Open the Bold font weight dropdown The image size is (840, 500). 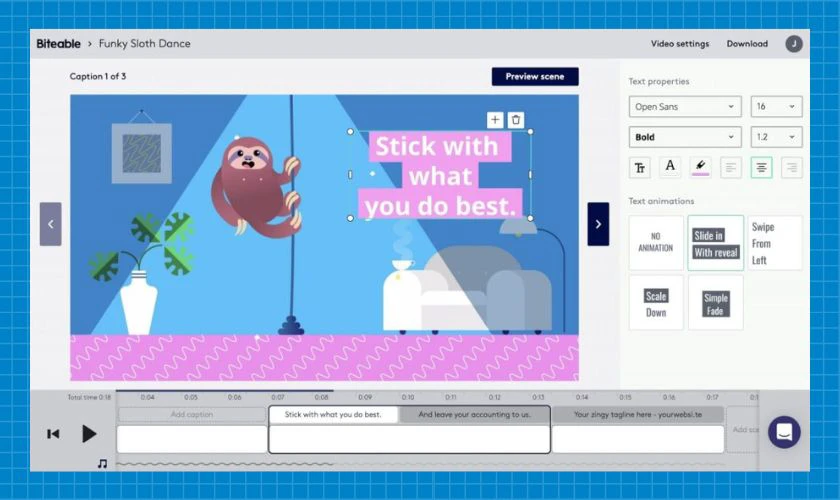tap(685, 137)
